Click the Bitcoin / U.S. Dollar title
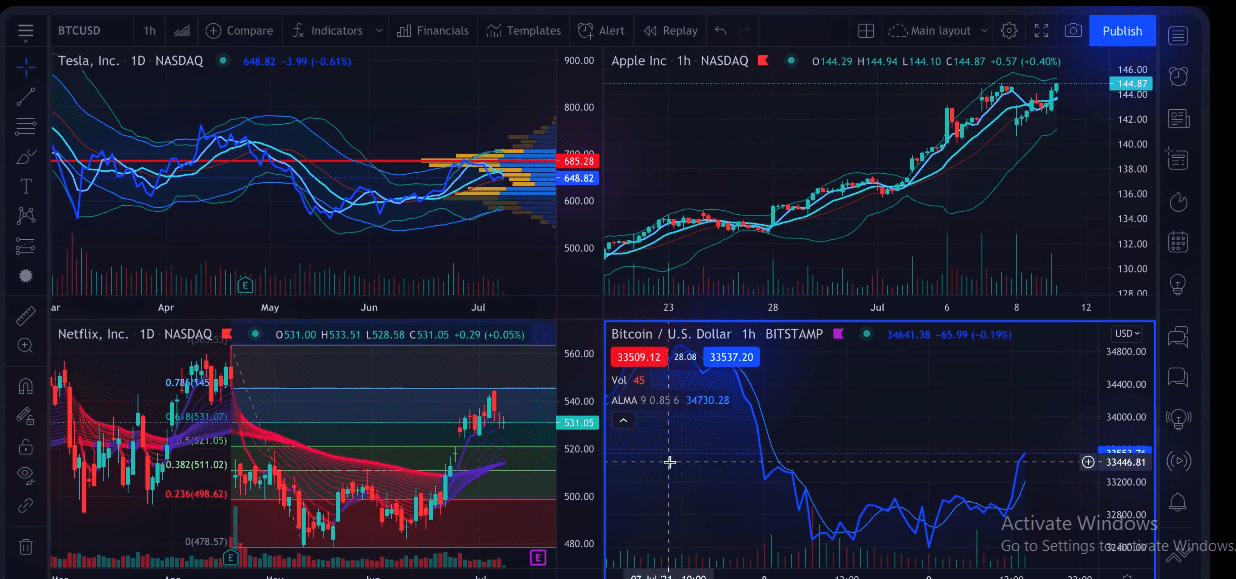The height and width of the screenshot is (579, 1236). pos(669,334)
